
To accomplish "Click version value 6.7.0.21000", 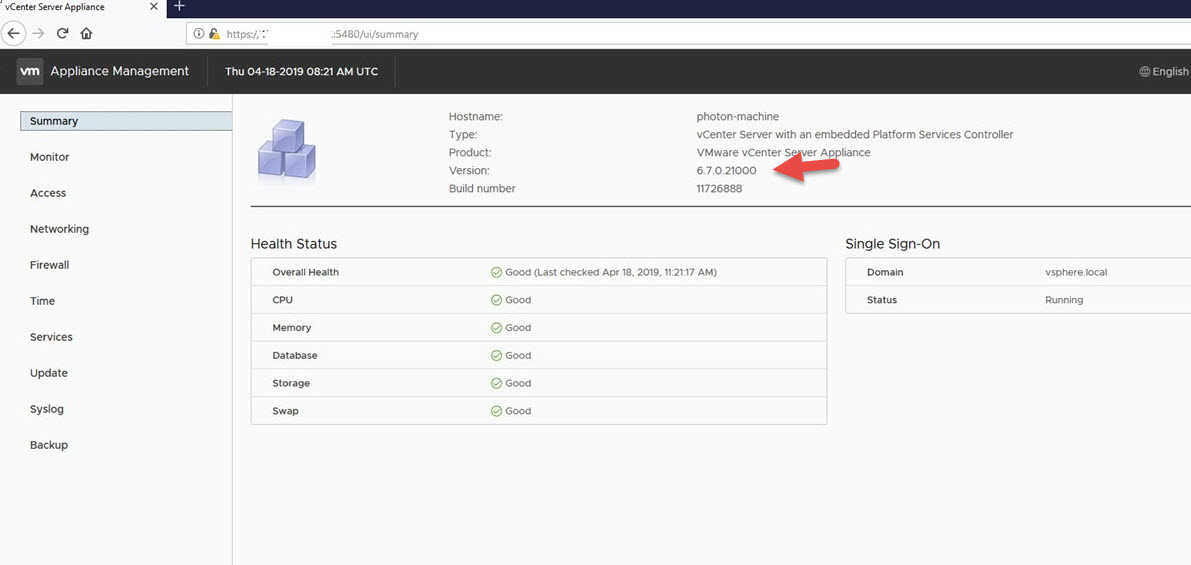I will 726,171.
